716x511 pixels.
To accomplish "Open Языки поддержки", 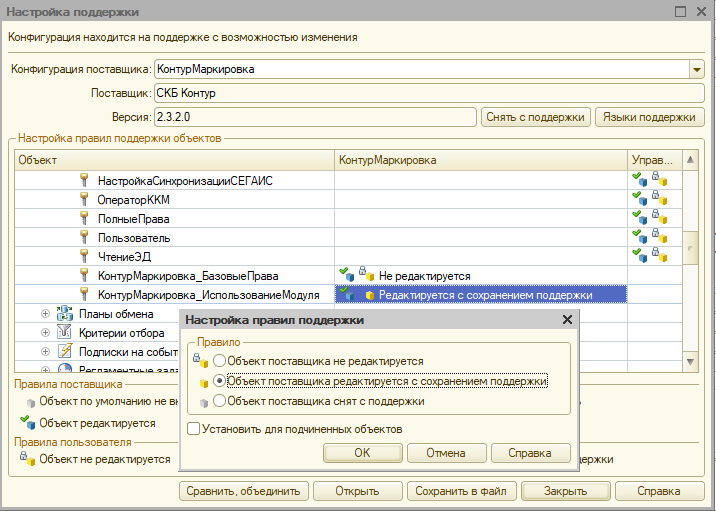I will 649,117.
